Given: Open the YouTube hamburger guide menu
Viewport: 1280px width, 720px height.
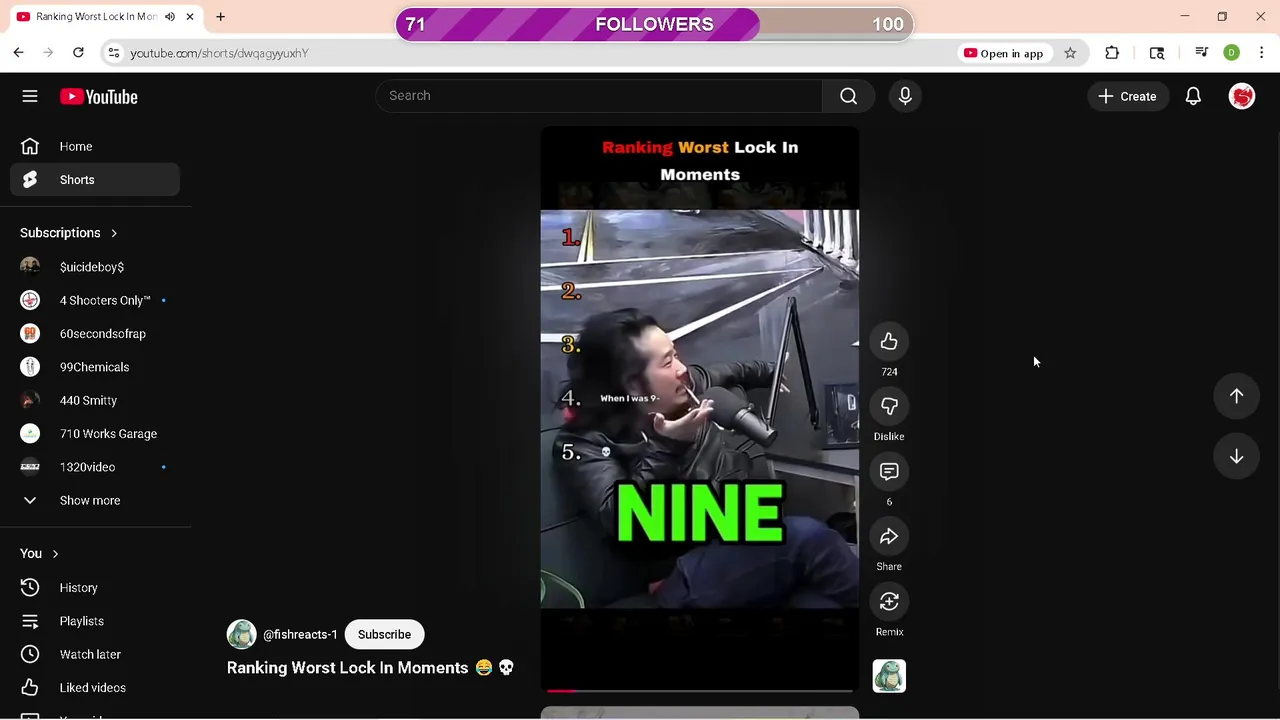Looking at the screenshot, I should point(30,96).
